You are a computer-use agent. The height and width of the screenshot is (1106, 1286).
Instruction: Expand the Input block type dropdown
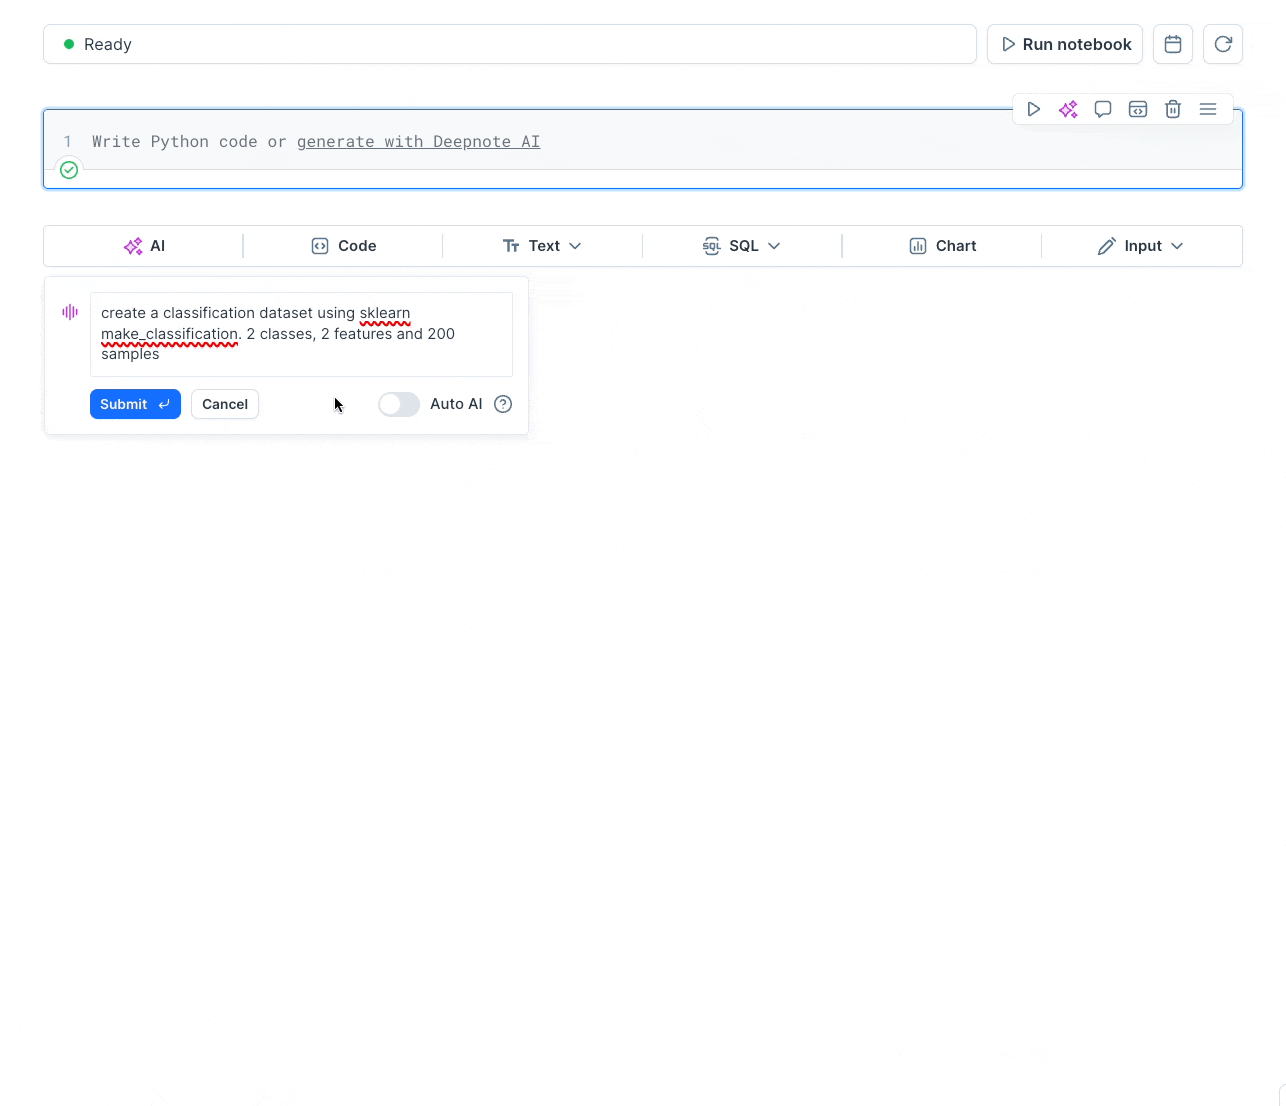(x=1141, y=245)
